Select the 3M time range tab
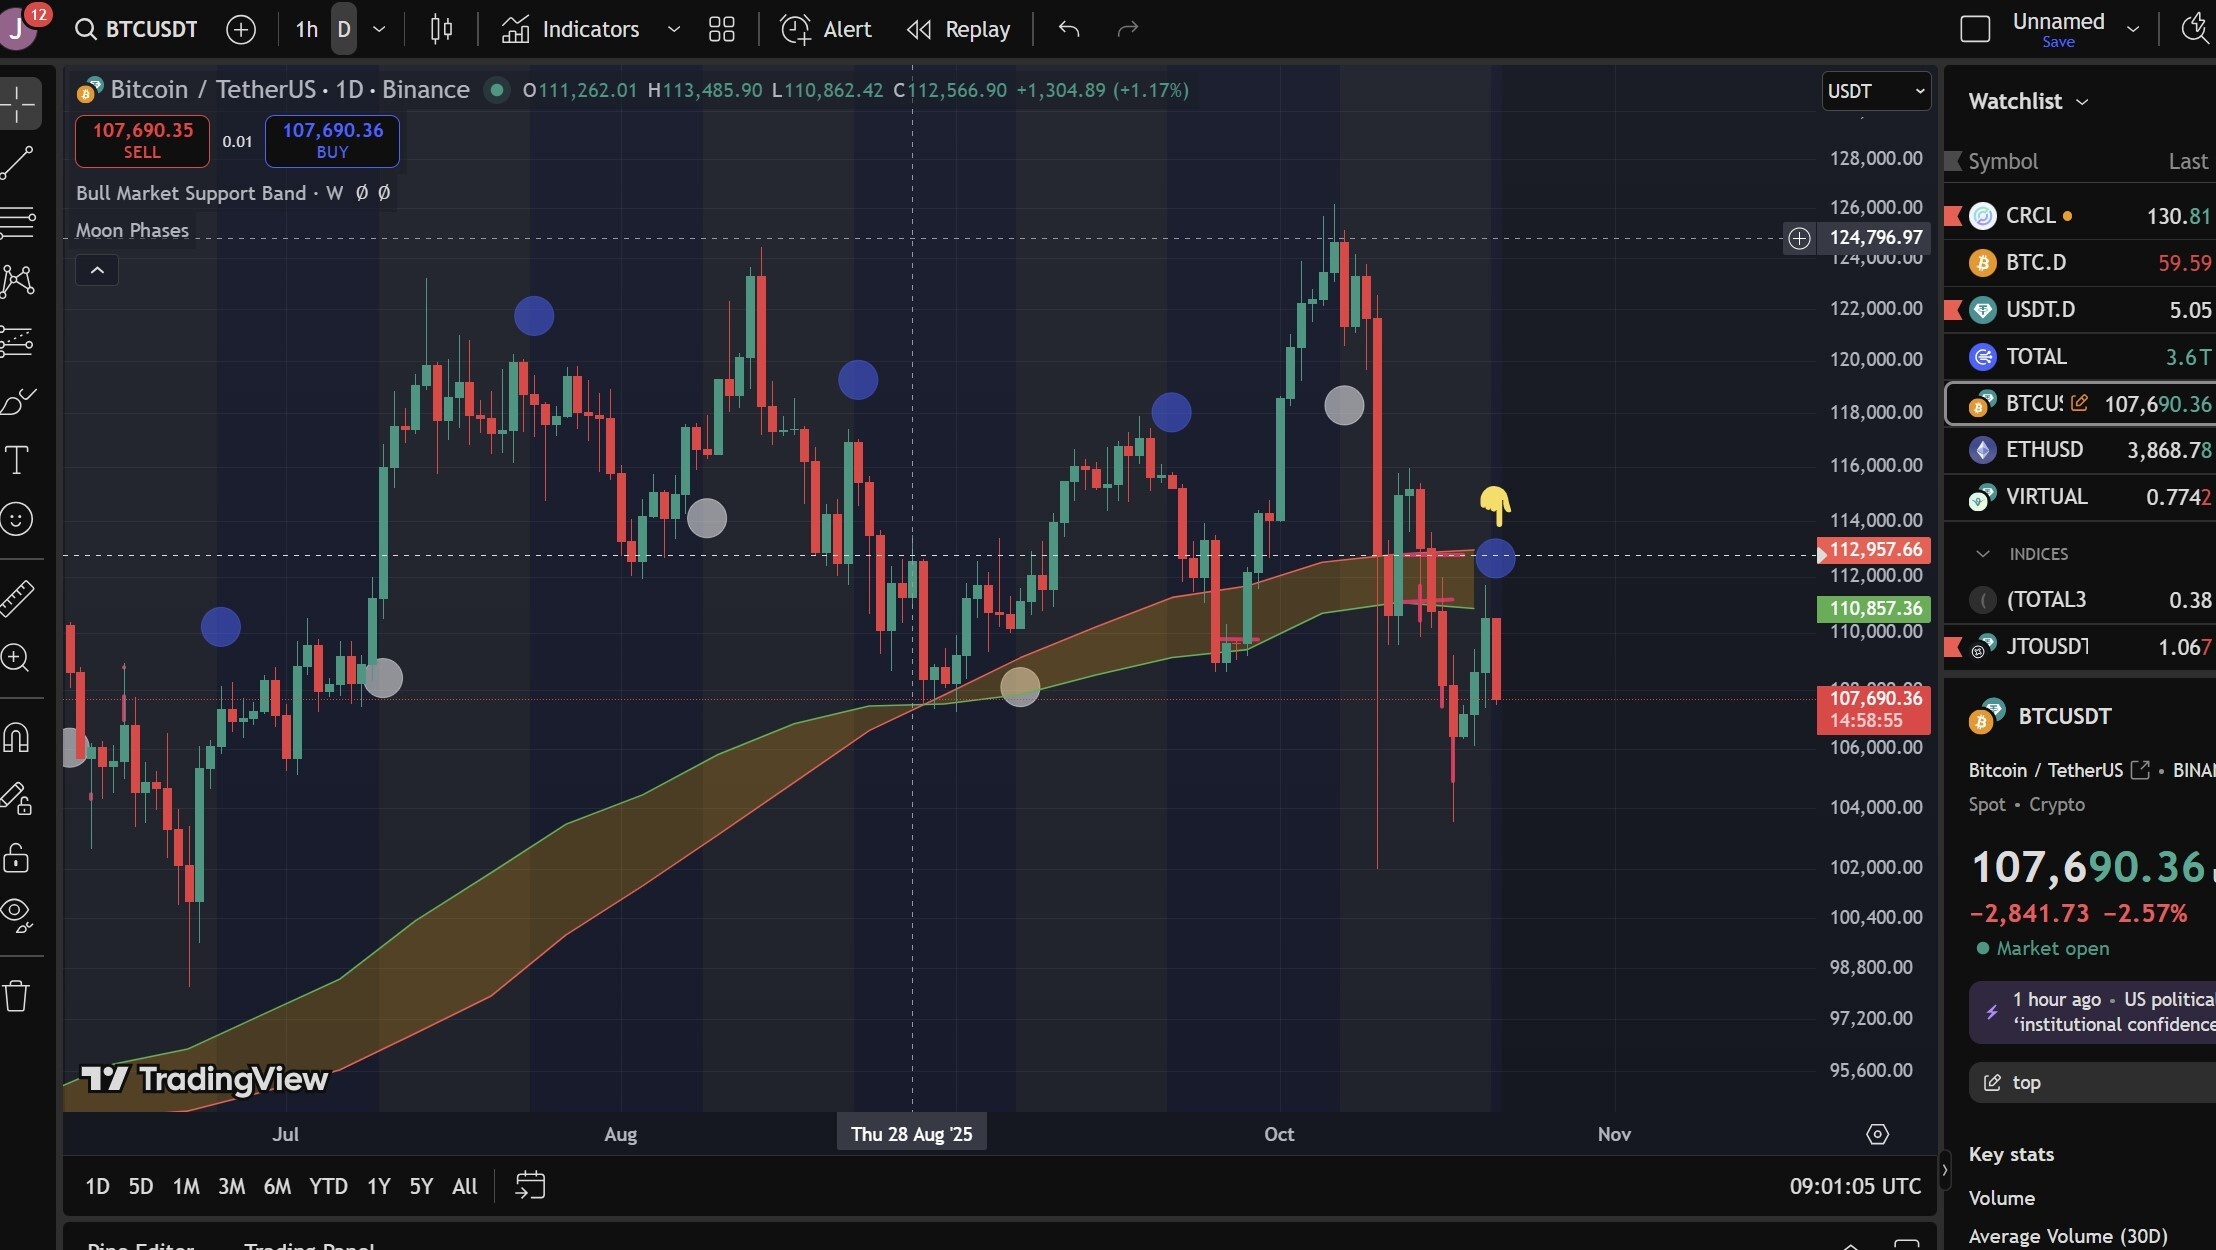 (231, 1186)
